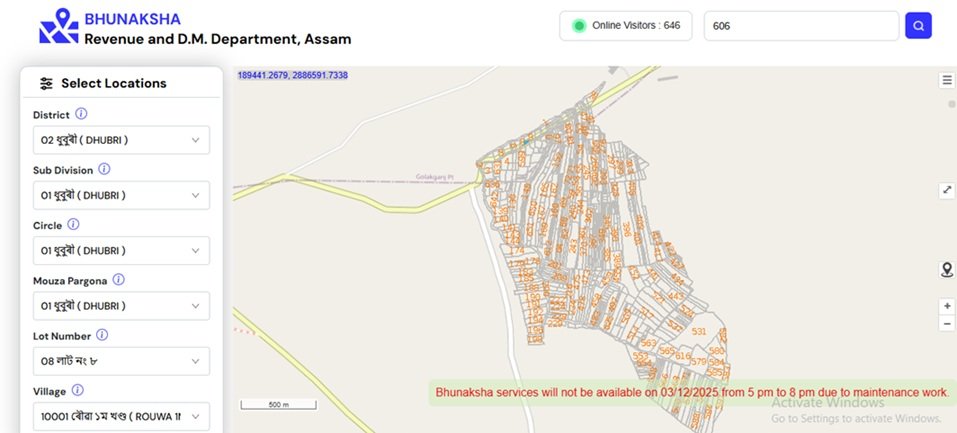Viewport: 957px width, 433px height.
Task: Click the maintenance notice banner
Action: click(x=692, y=392)
